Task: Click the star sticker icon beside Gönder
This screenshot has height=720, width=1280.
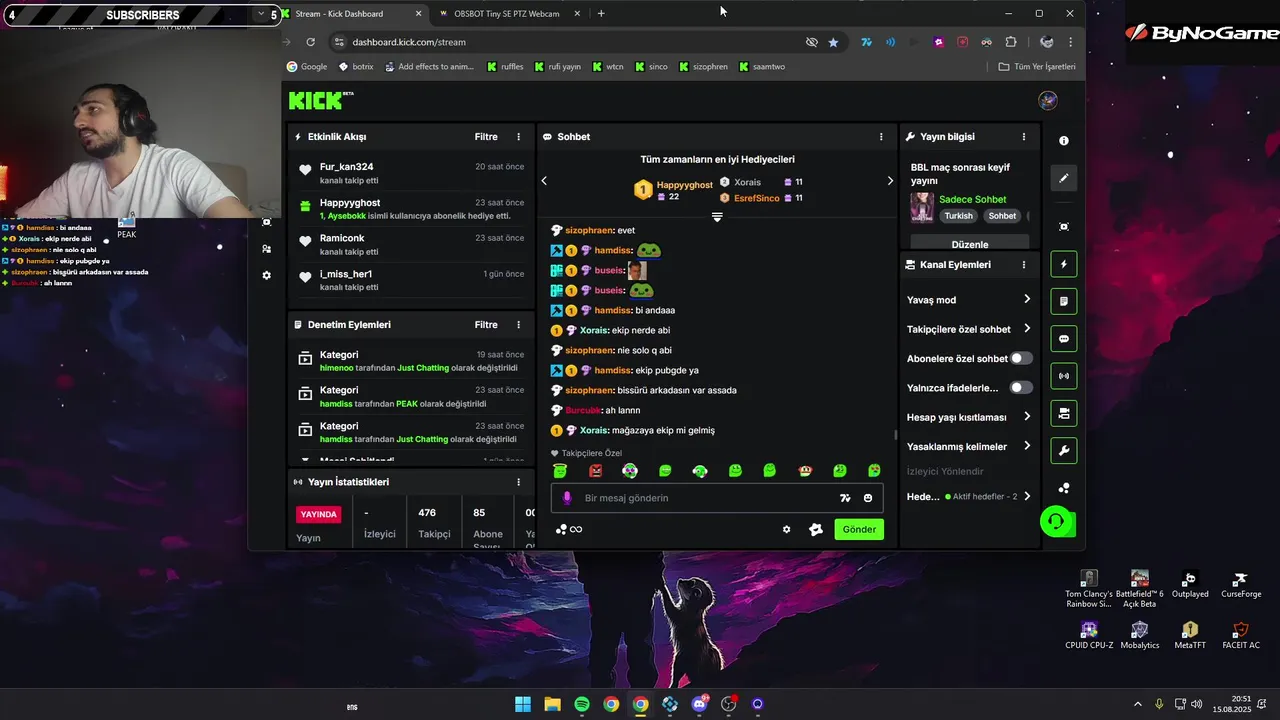Action: pos(816,529)
